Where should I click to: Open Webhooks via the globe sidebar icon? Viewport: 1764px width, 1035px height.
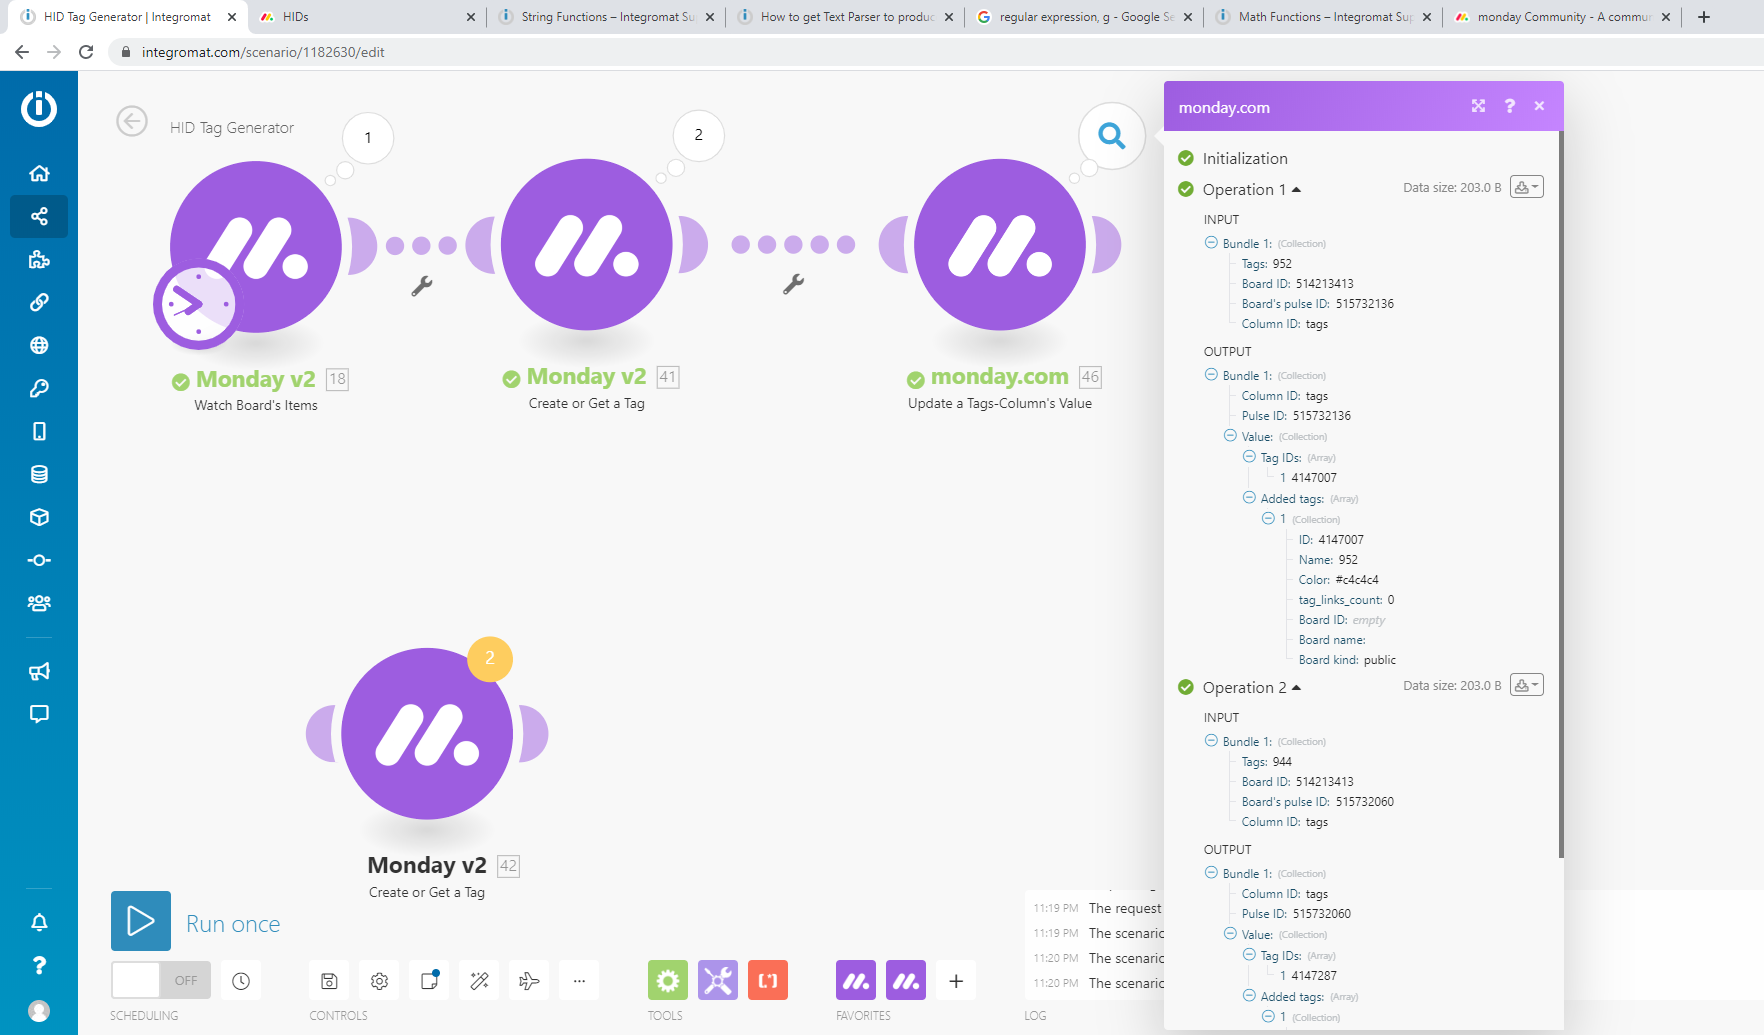(39, 345)
